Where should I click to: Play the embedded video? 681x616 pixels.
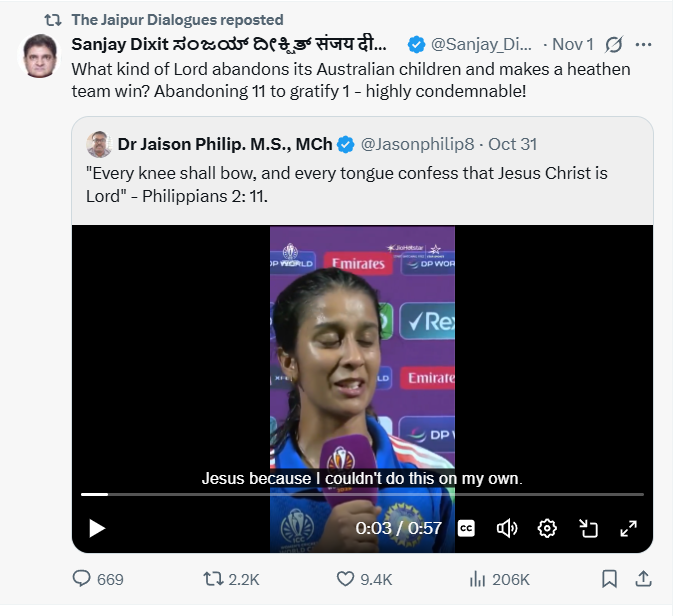coord(97,528)
